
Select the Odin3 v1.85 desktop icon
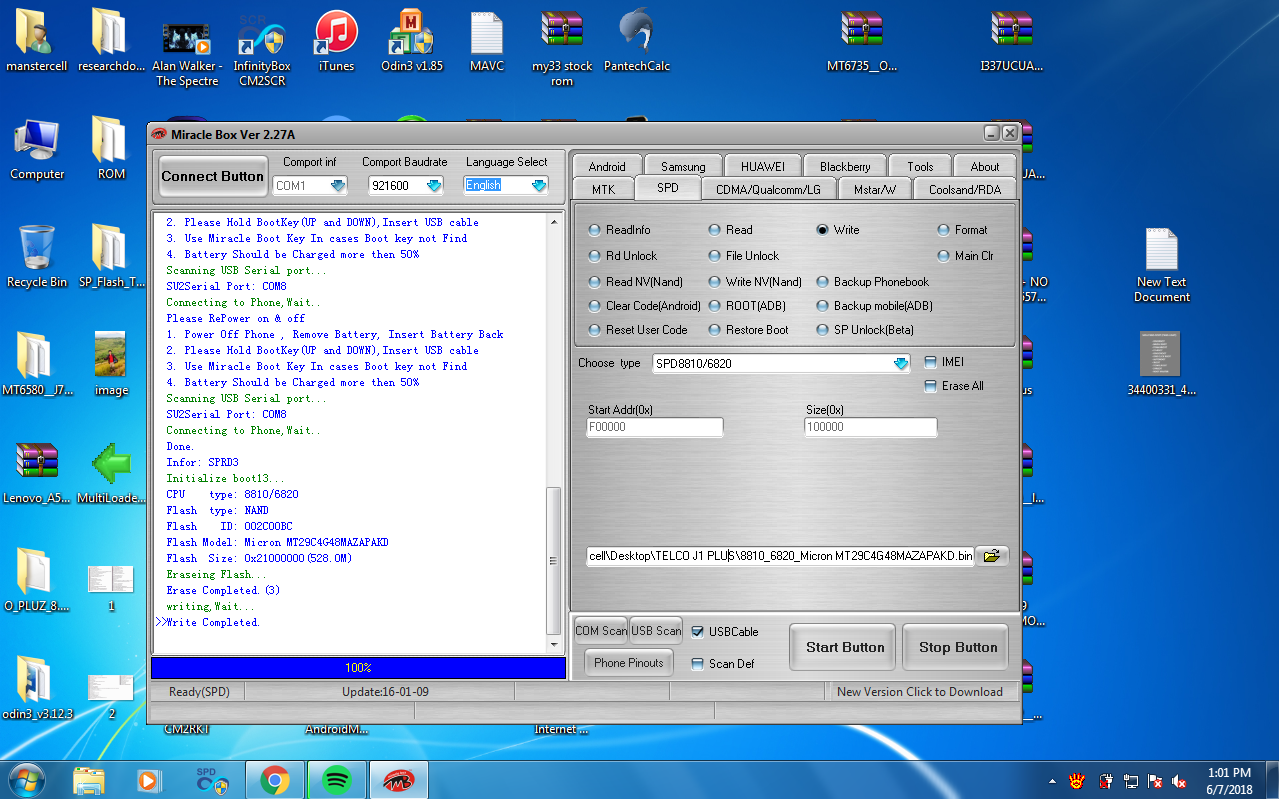(412, 42)
